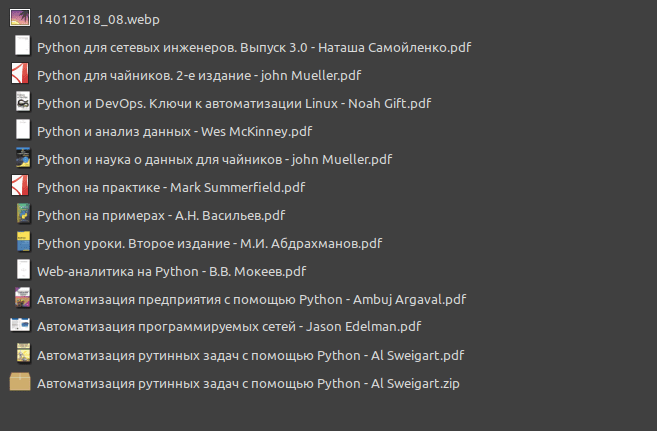
Task: Click the icon beside Python и DevOps book
Action: [20, 102]
